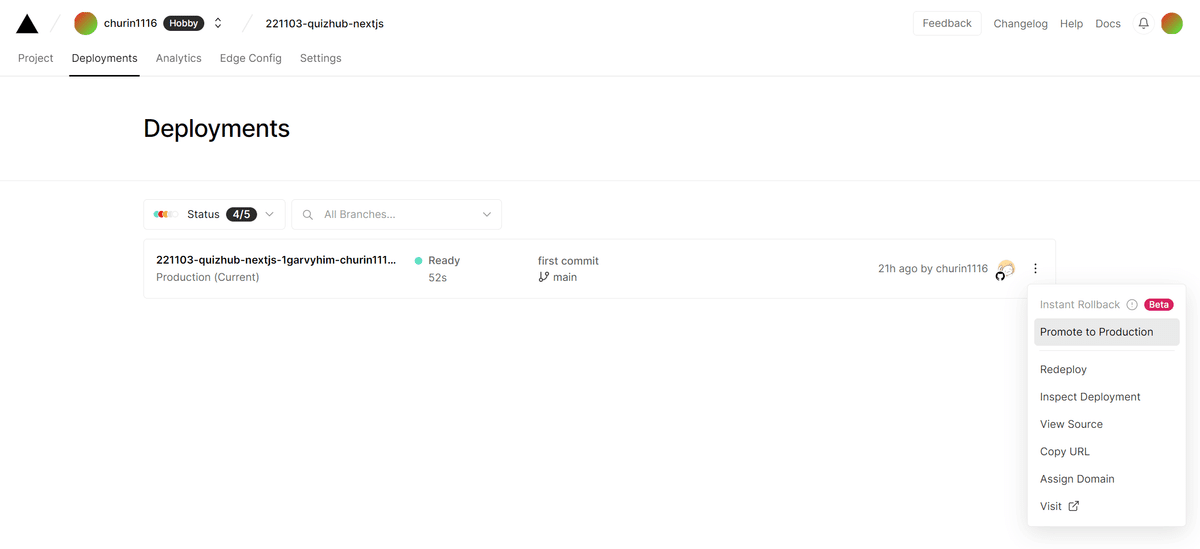Select the Deployments tab
Screen dimensions: 1200x549
(104, 58)
